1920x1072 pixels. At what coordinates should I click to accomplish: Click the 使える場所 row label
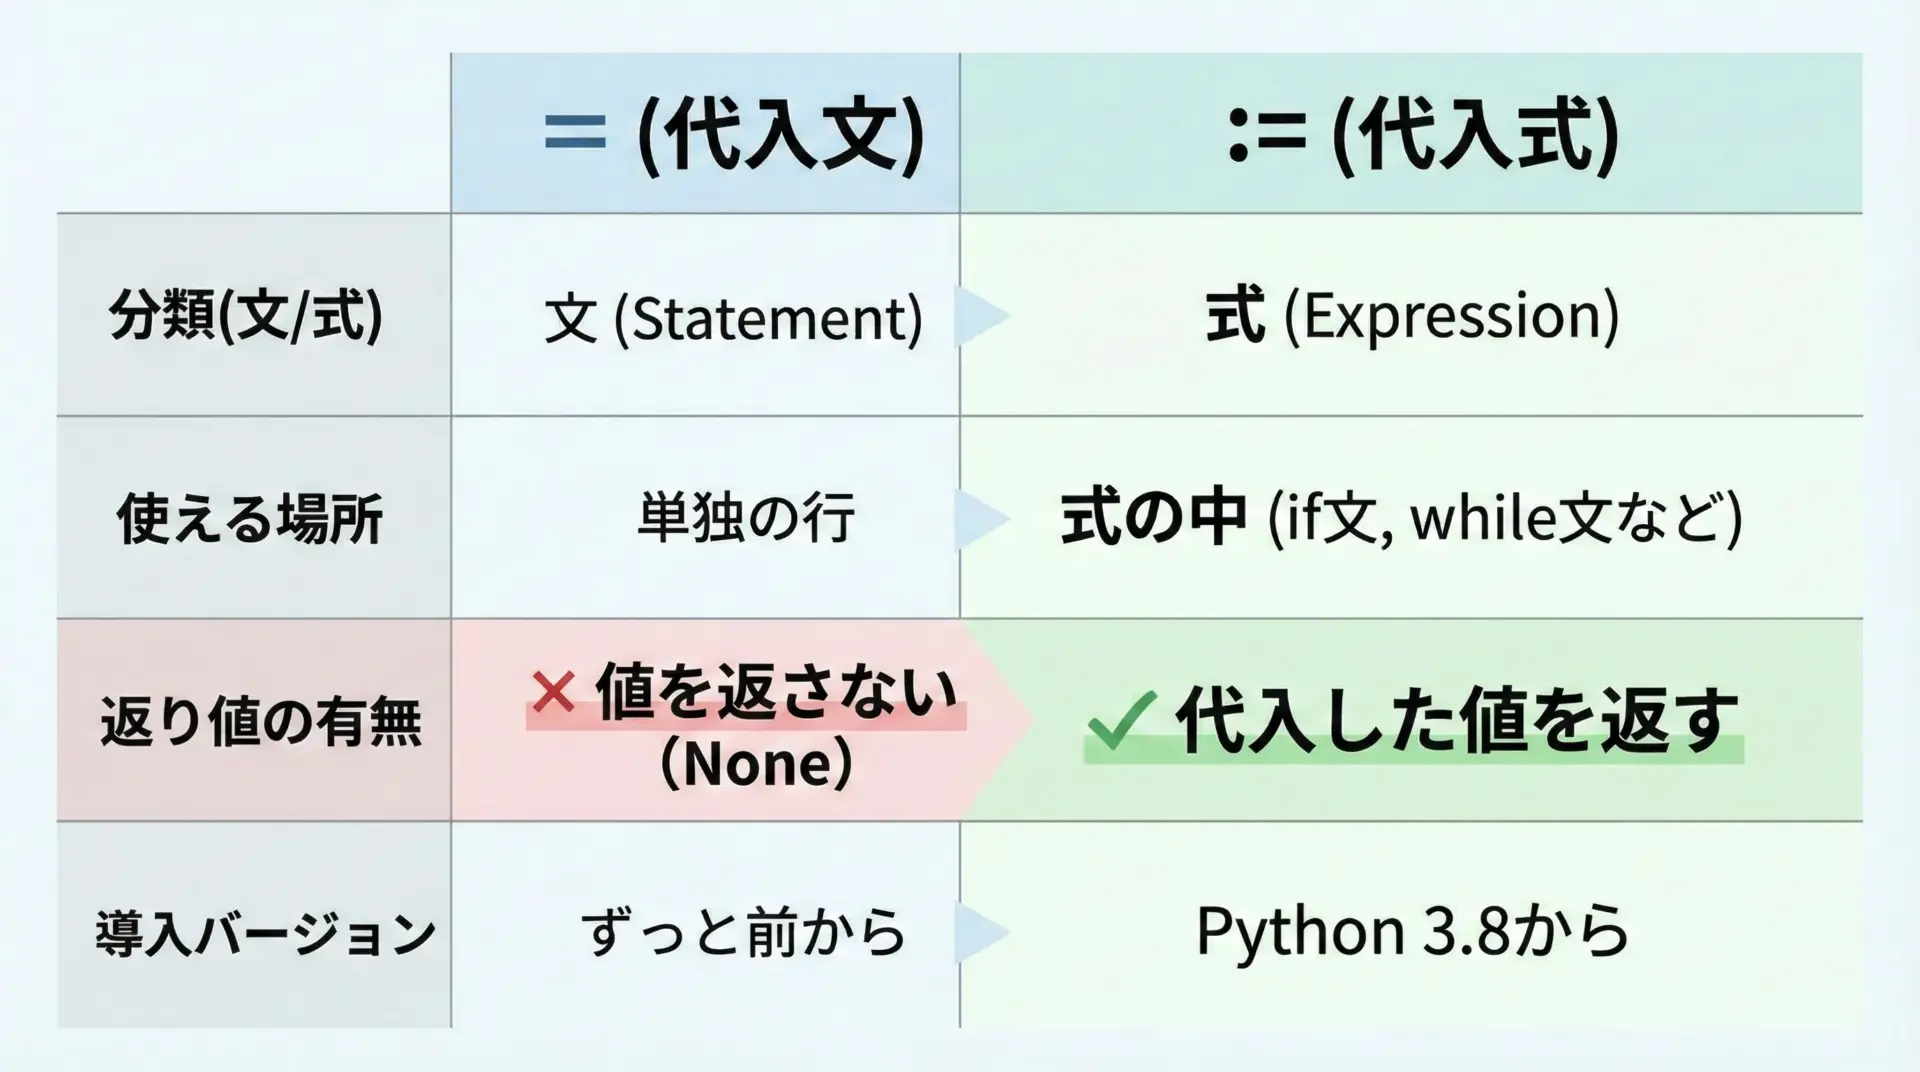tap(250, 519)
